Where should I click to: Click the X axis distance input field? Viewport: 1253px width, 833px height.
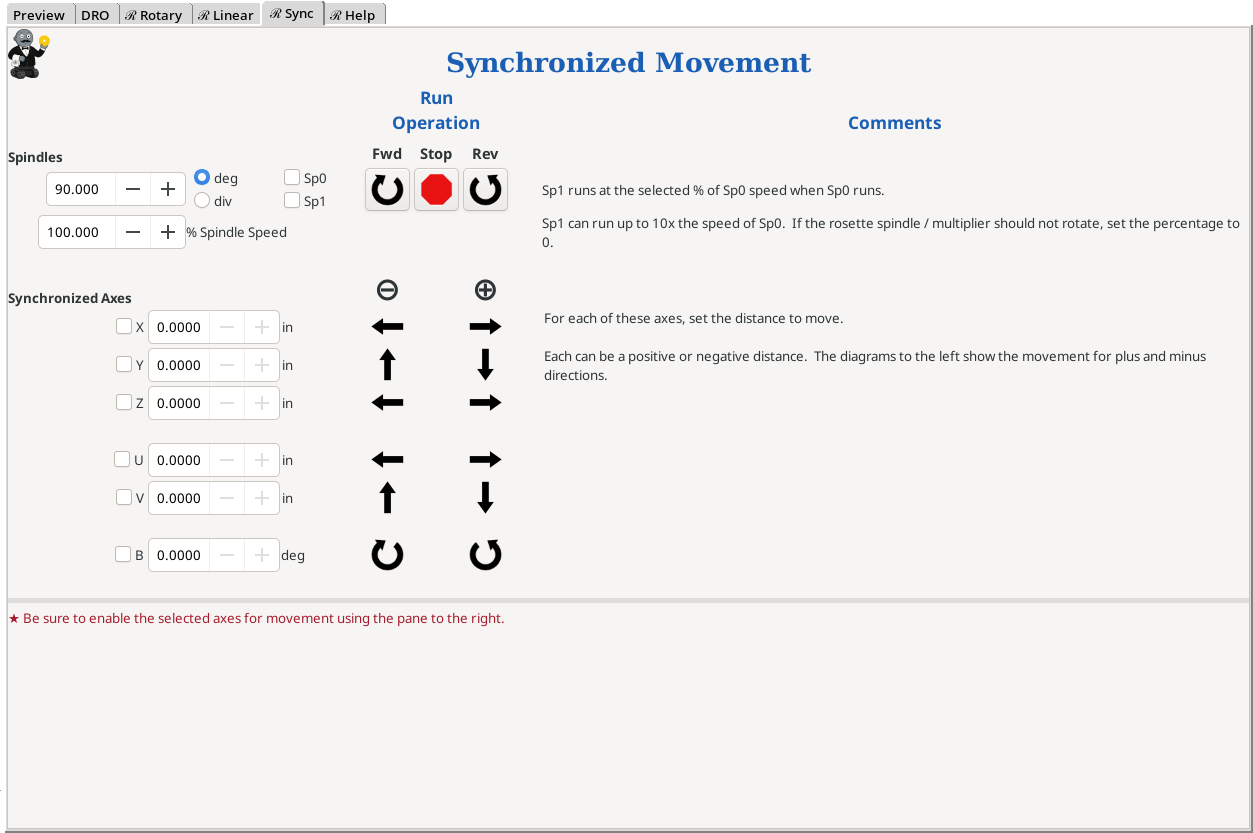179,327
